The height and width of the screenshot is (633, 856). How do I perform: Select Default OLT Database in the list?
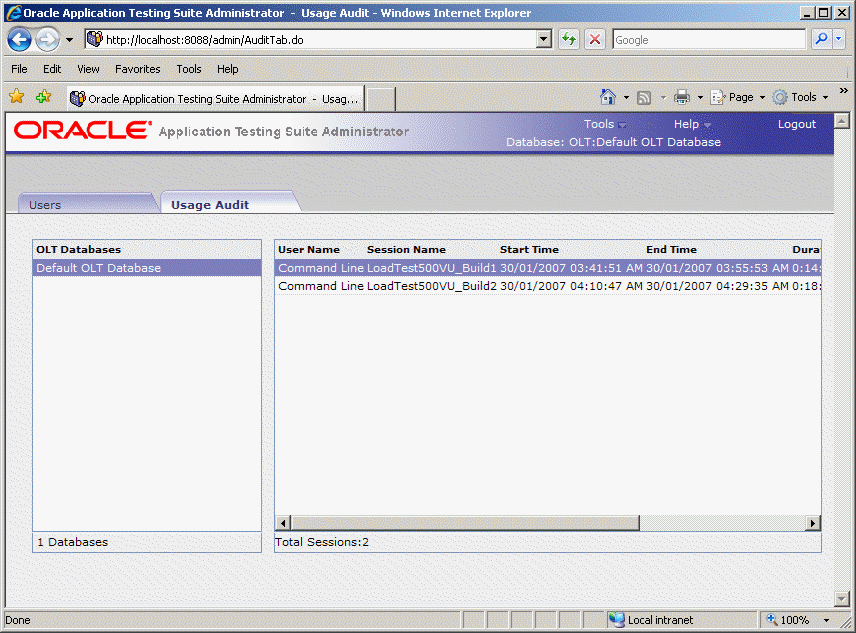click(100, 268)
